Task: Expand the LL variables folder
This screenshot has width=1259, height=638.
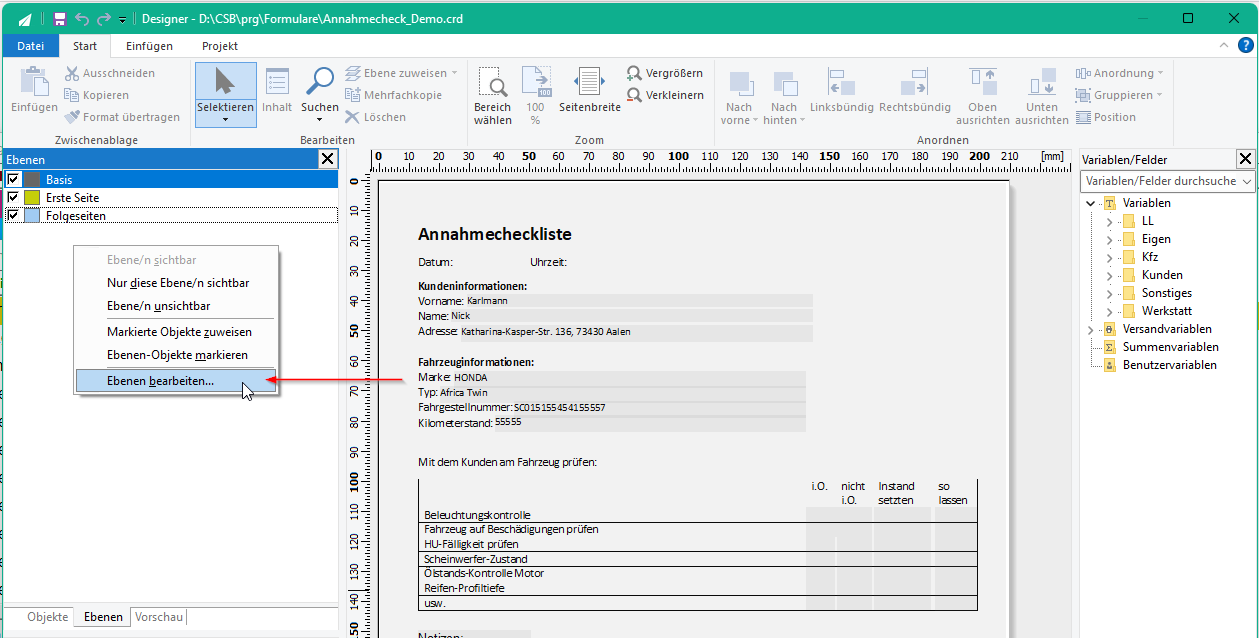Action: 1109,221
